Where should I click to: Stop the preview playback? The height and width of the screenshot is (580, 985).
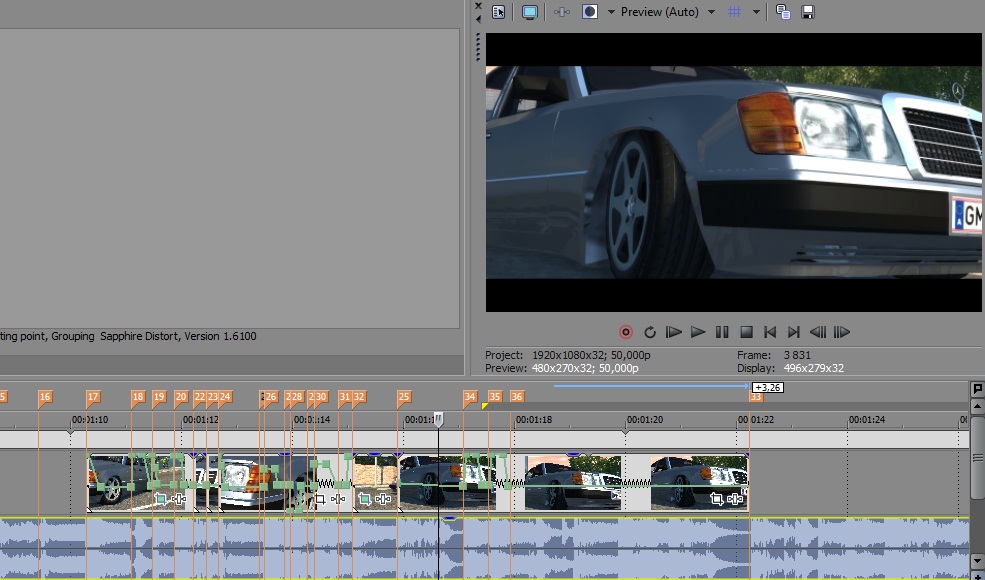click(746, 332)
